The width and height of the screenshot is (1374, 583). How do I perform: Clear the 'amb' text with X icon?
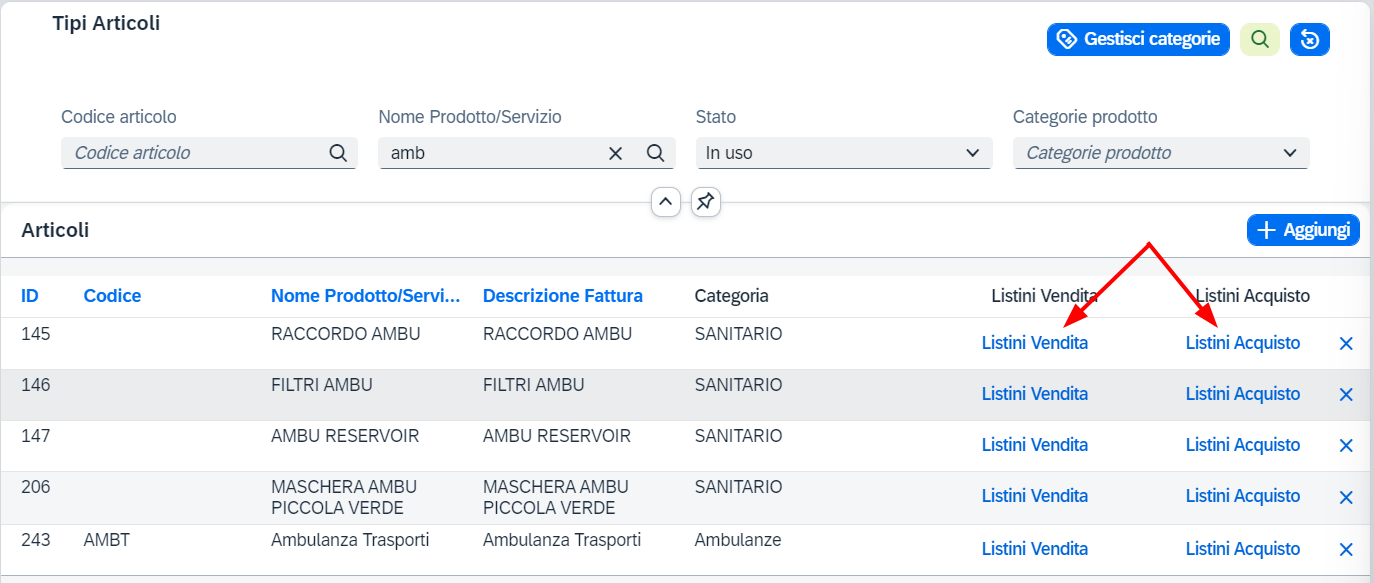point(616,153)
